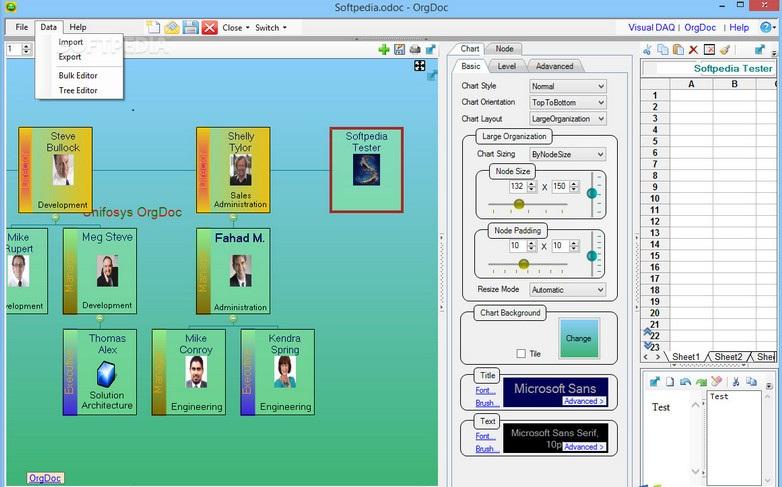Click the green plus add node icon
Viewport: 782px width, 487px height.
[x=384, y=49]
